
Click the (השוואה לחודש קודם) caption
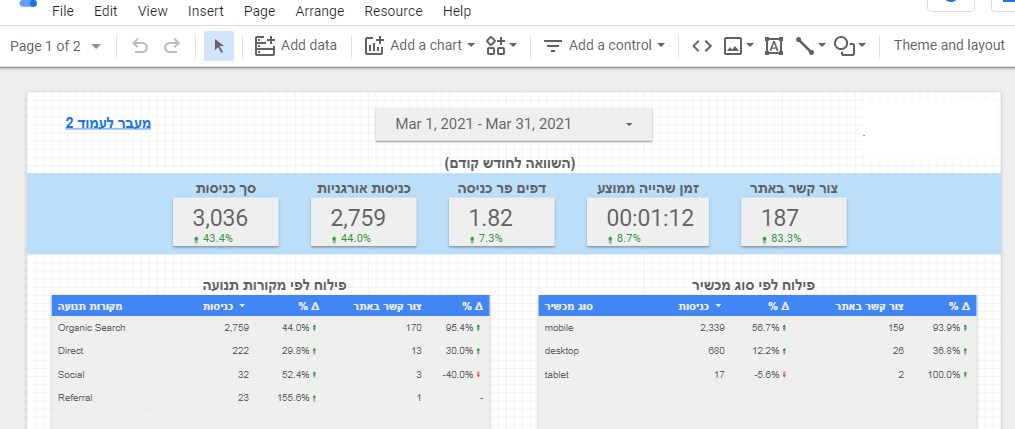coord(509,164)
